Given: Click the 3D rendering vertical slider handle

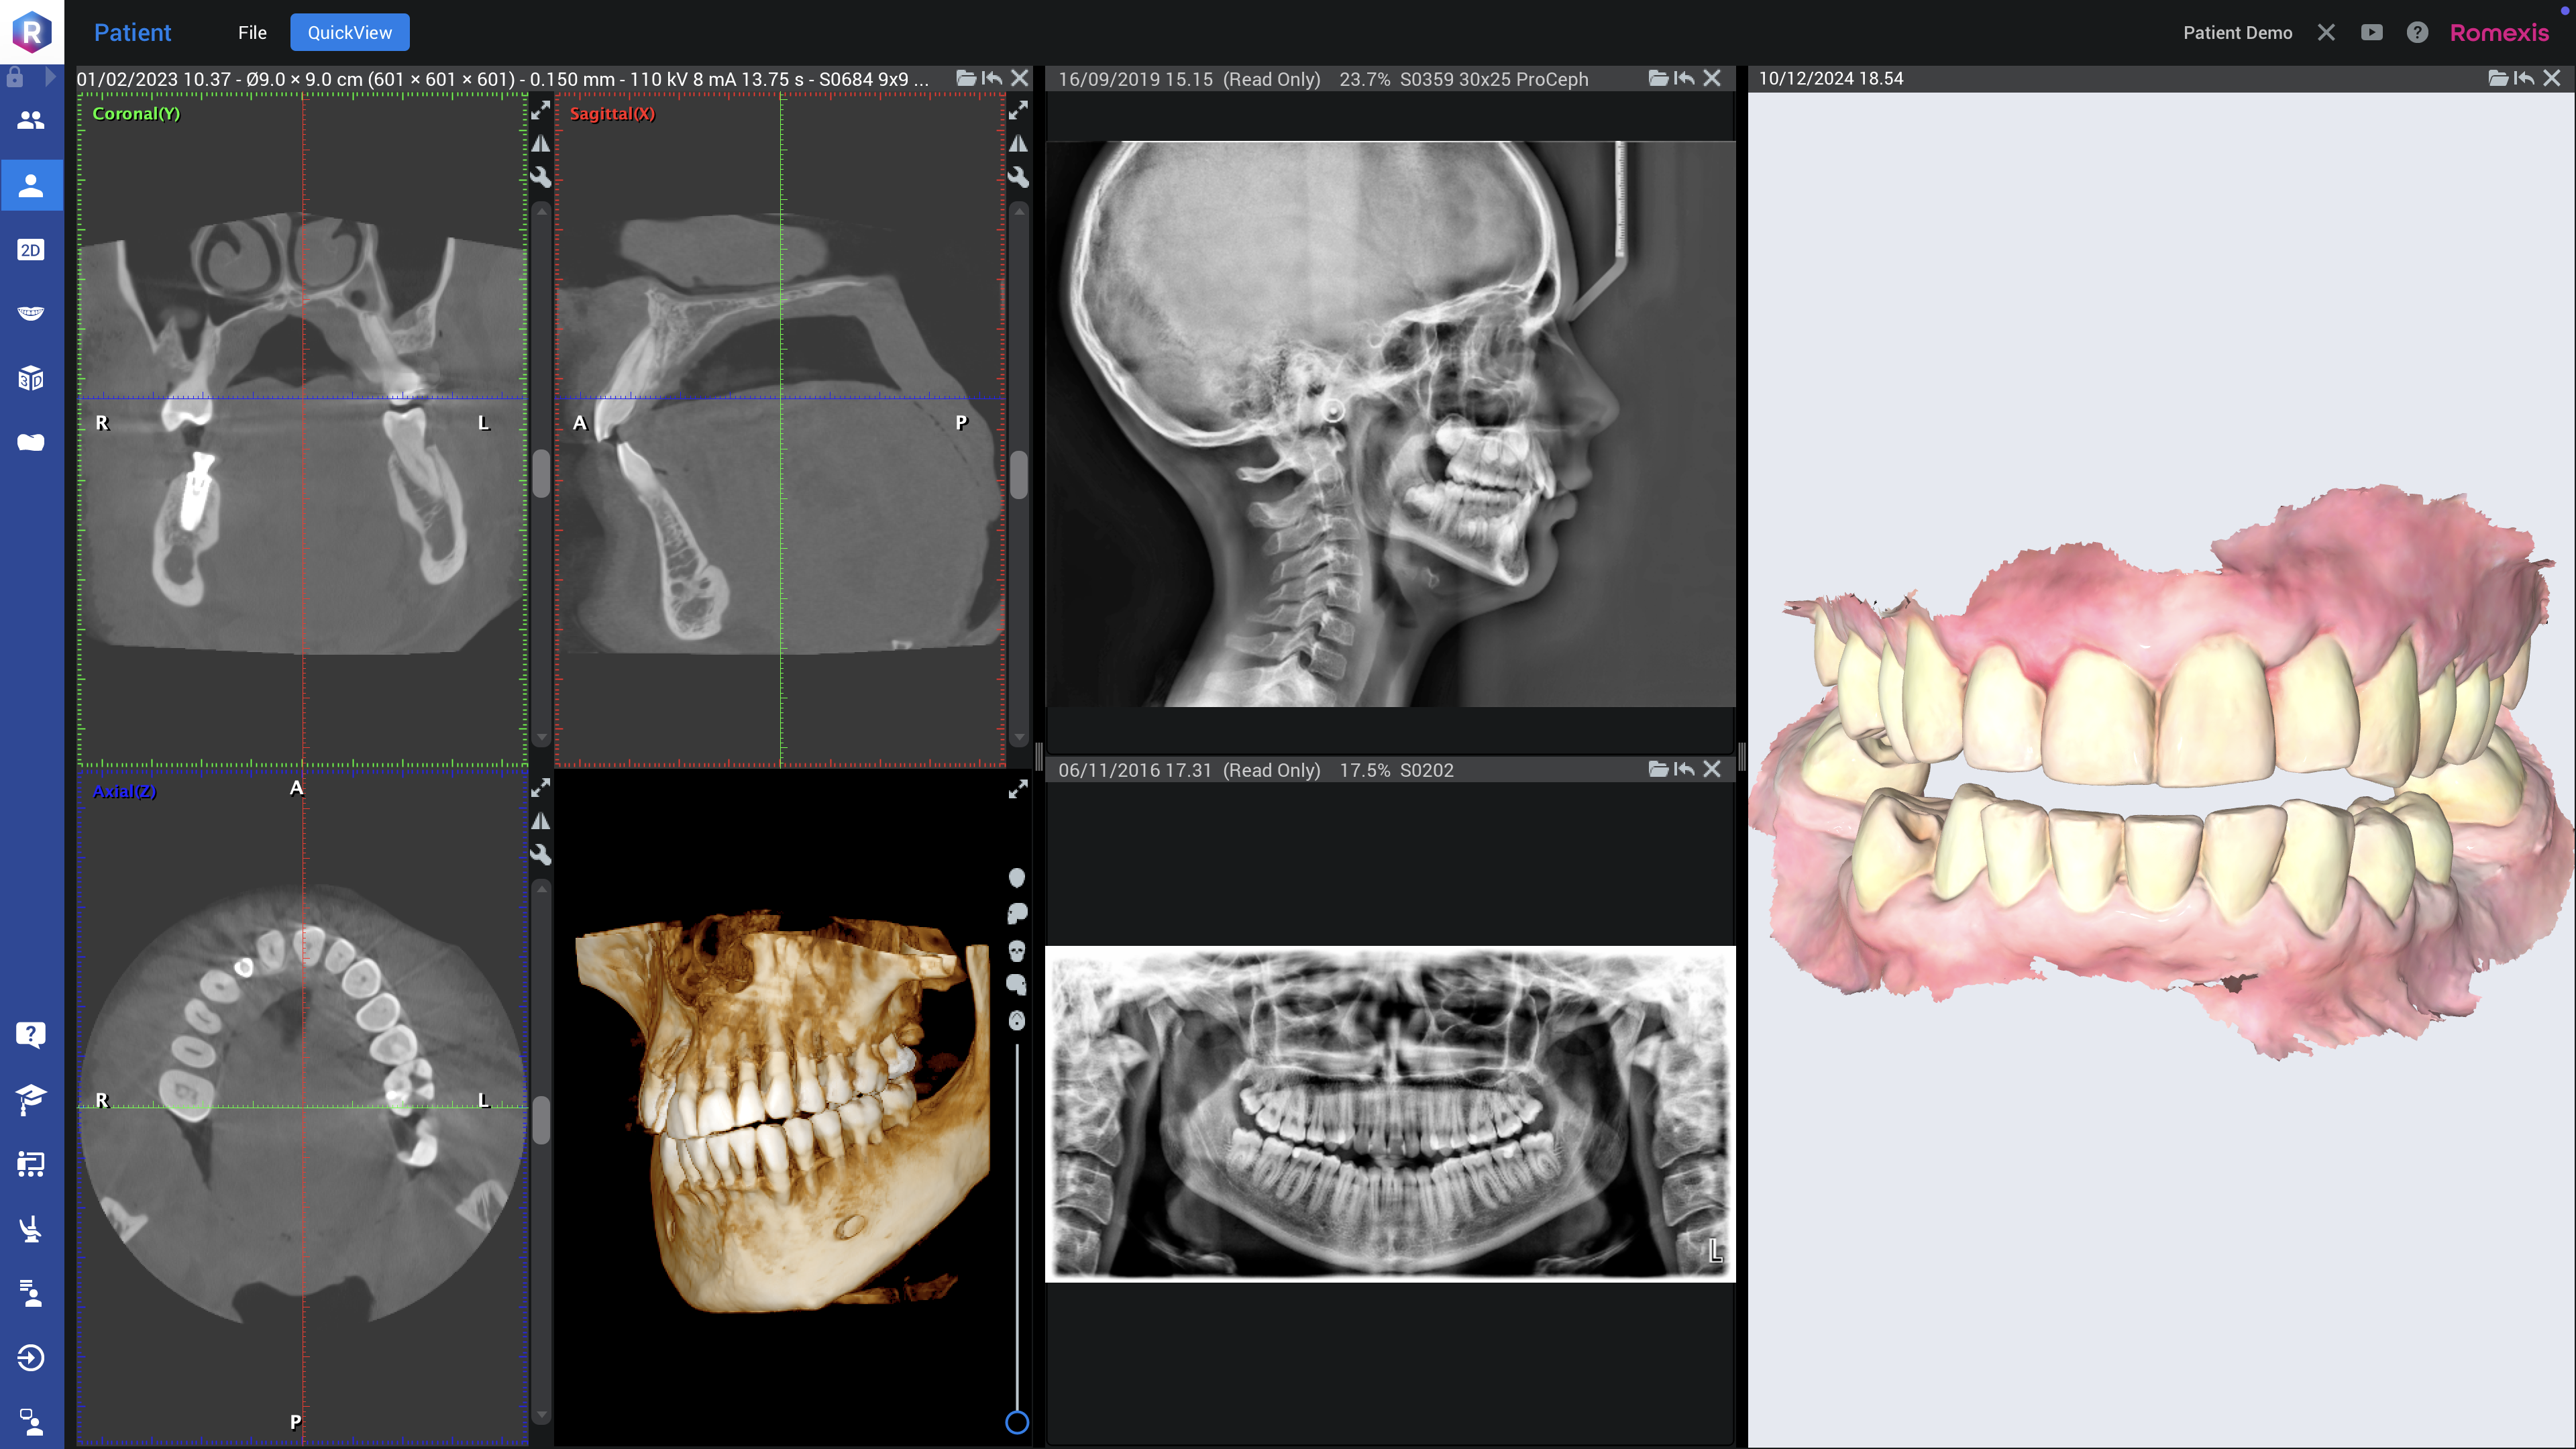Looking at the screenshot, I should pos(1017,1422).
